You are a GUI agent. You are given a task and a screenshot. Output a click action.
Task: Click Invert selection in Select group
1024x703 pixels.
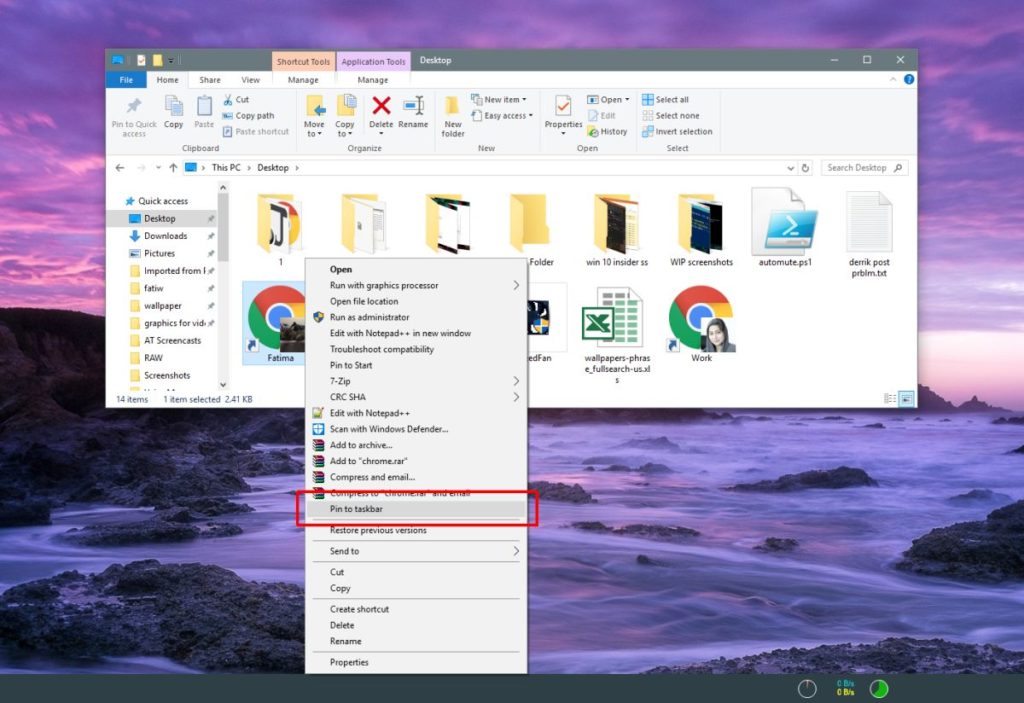click(x=677, y=131)
